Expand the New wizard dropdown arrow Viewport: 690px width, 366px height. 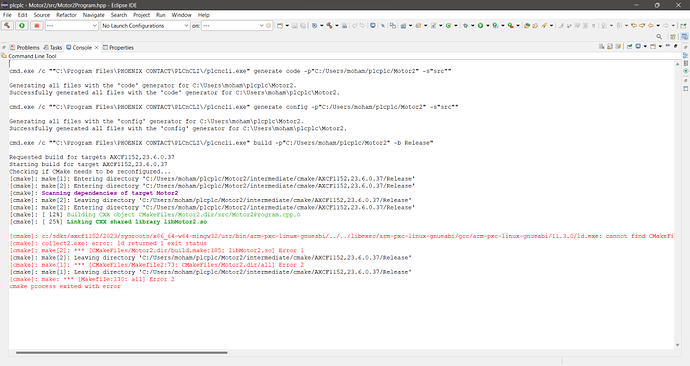point(287,26)
